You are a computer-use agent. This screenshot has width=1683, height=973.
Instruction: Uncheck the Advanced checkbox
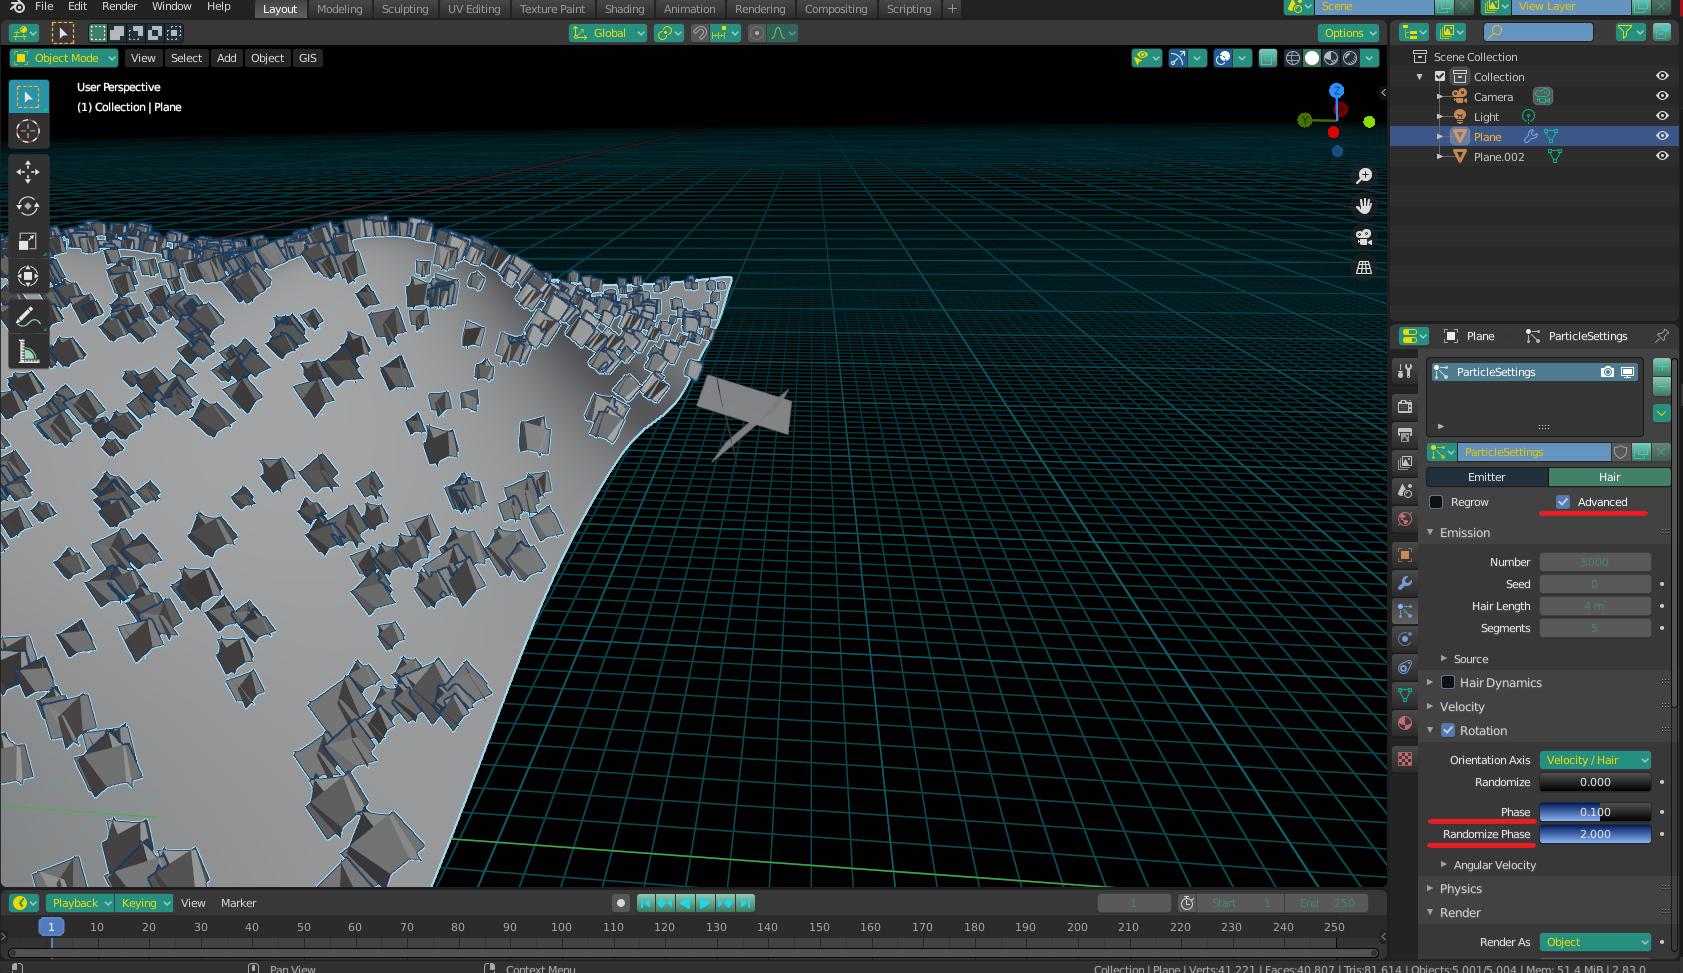point(1563,502)
